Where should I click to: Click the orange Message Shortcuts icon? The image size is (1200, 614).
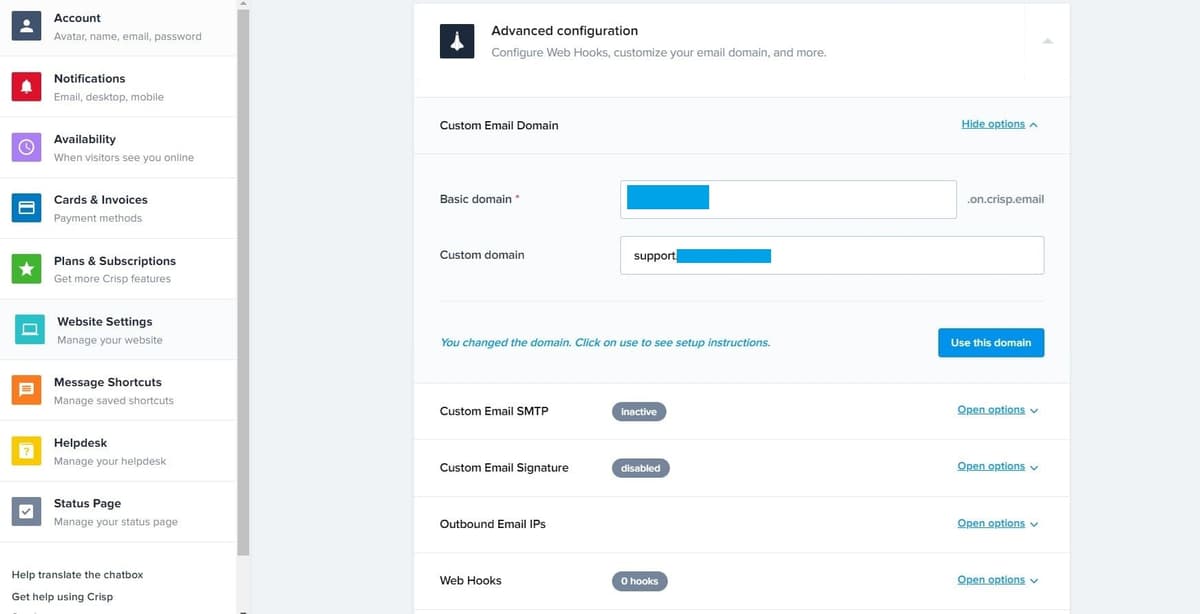[x=26, y=390]
